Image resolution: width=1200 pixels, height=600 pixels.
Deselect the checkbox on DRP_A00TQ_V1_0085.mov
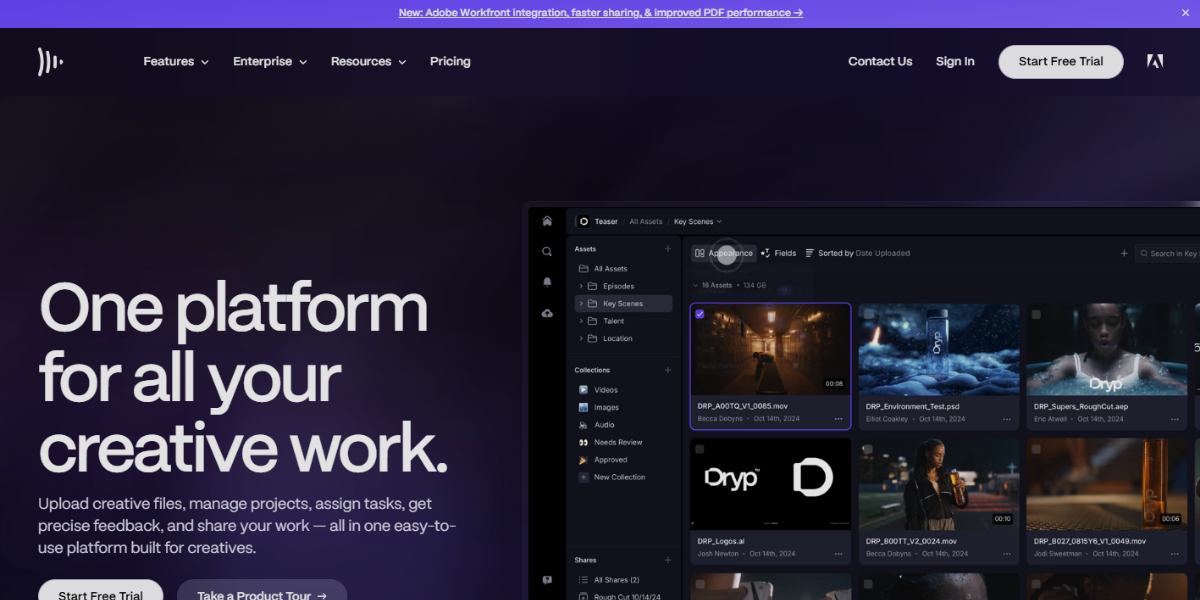pyautogui.click(x=700, y=313)
